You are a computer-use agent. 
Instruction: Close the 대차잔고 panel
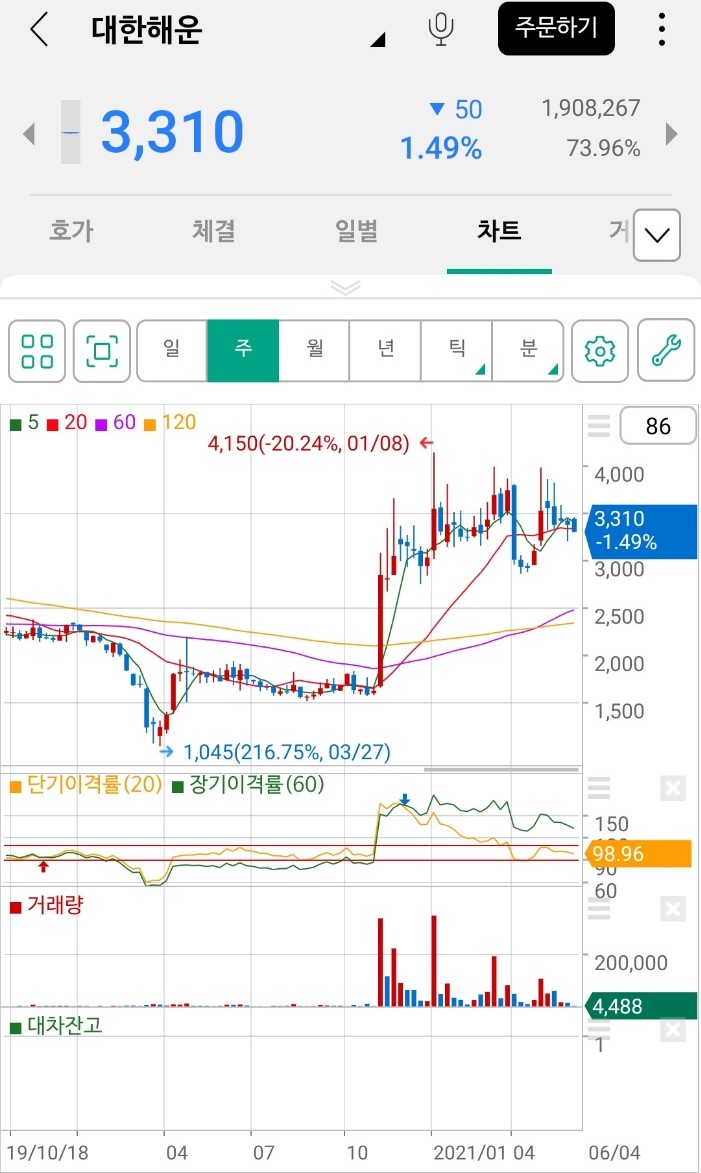coord(673,1030)
